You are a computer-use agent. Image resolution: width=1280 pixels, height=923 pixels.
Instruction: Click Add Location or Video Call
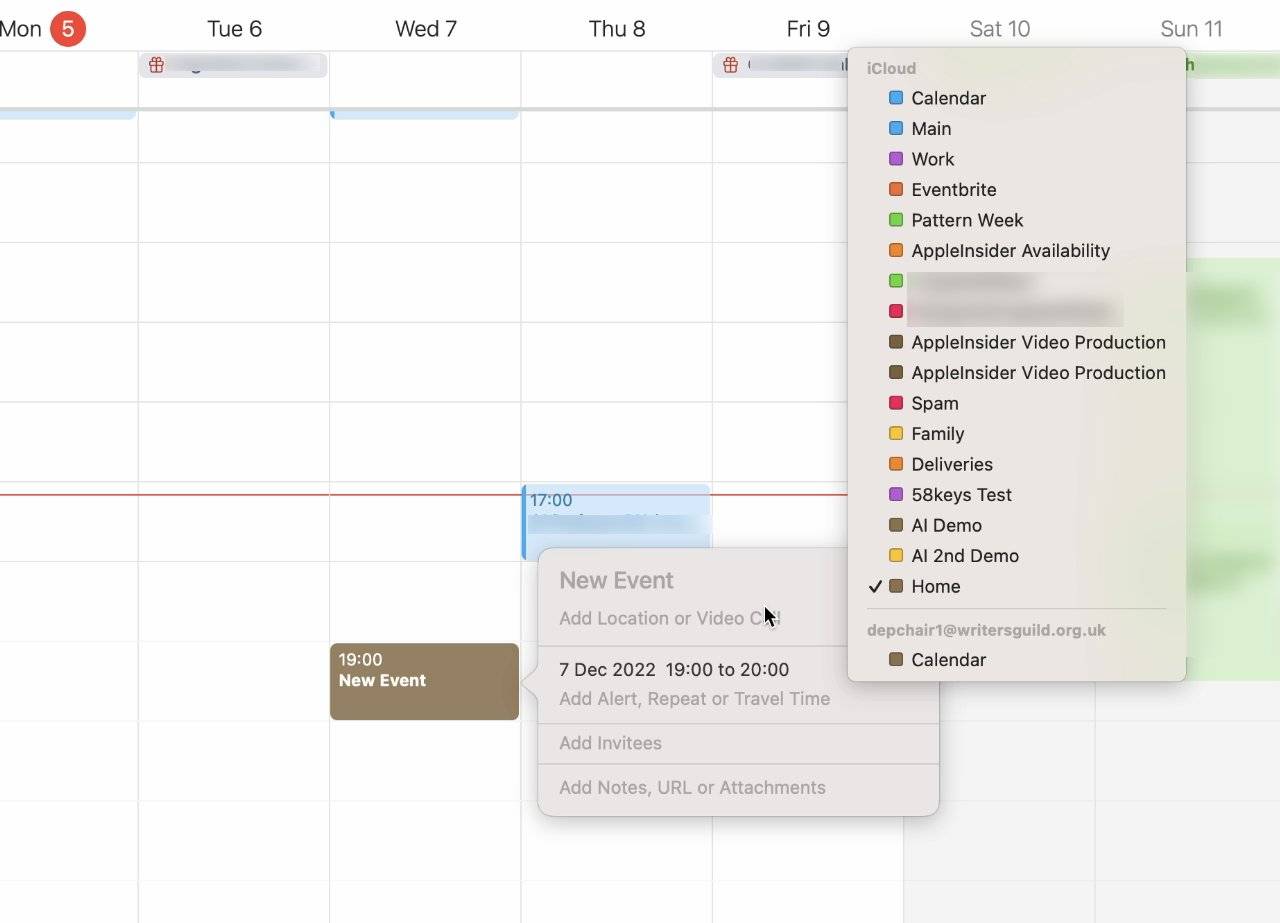click(x=667, y=618)
